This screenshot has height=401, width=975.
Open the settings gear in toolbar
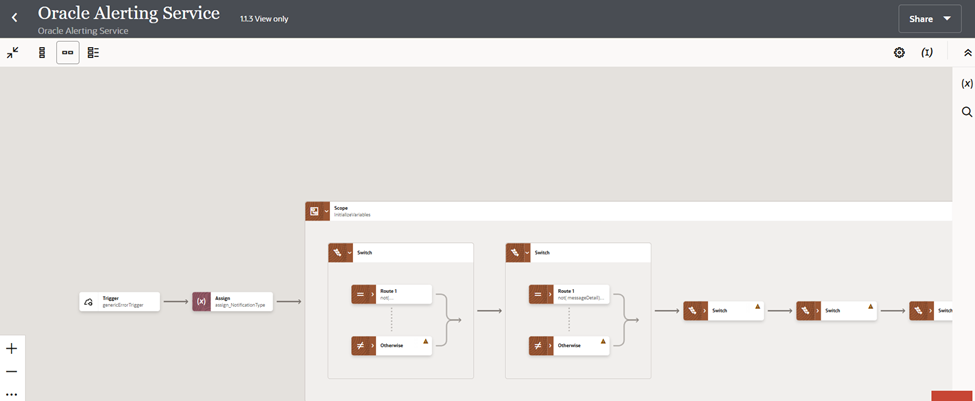pos(899,53)
